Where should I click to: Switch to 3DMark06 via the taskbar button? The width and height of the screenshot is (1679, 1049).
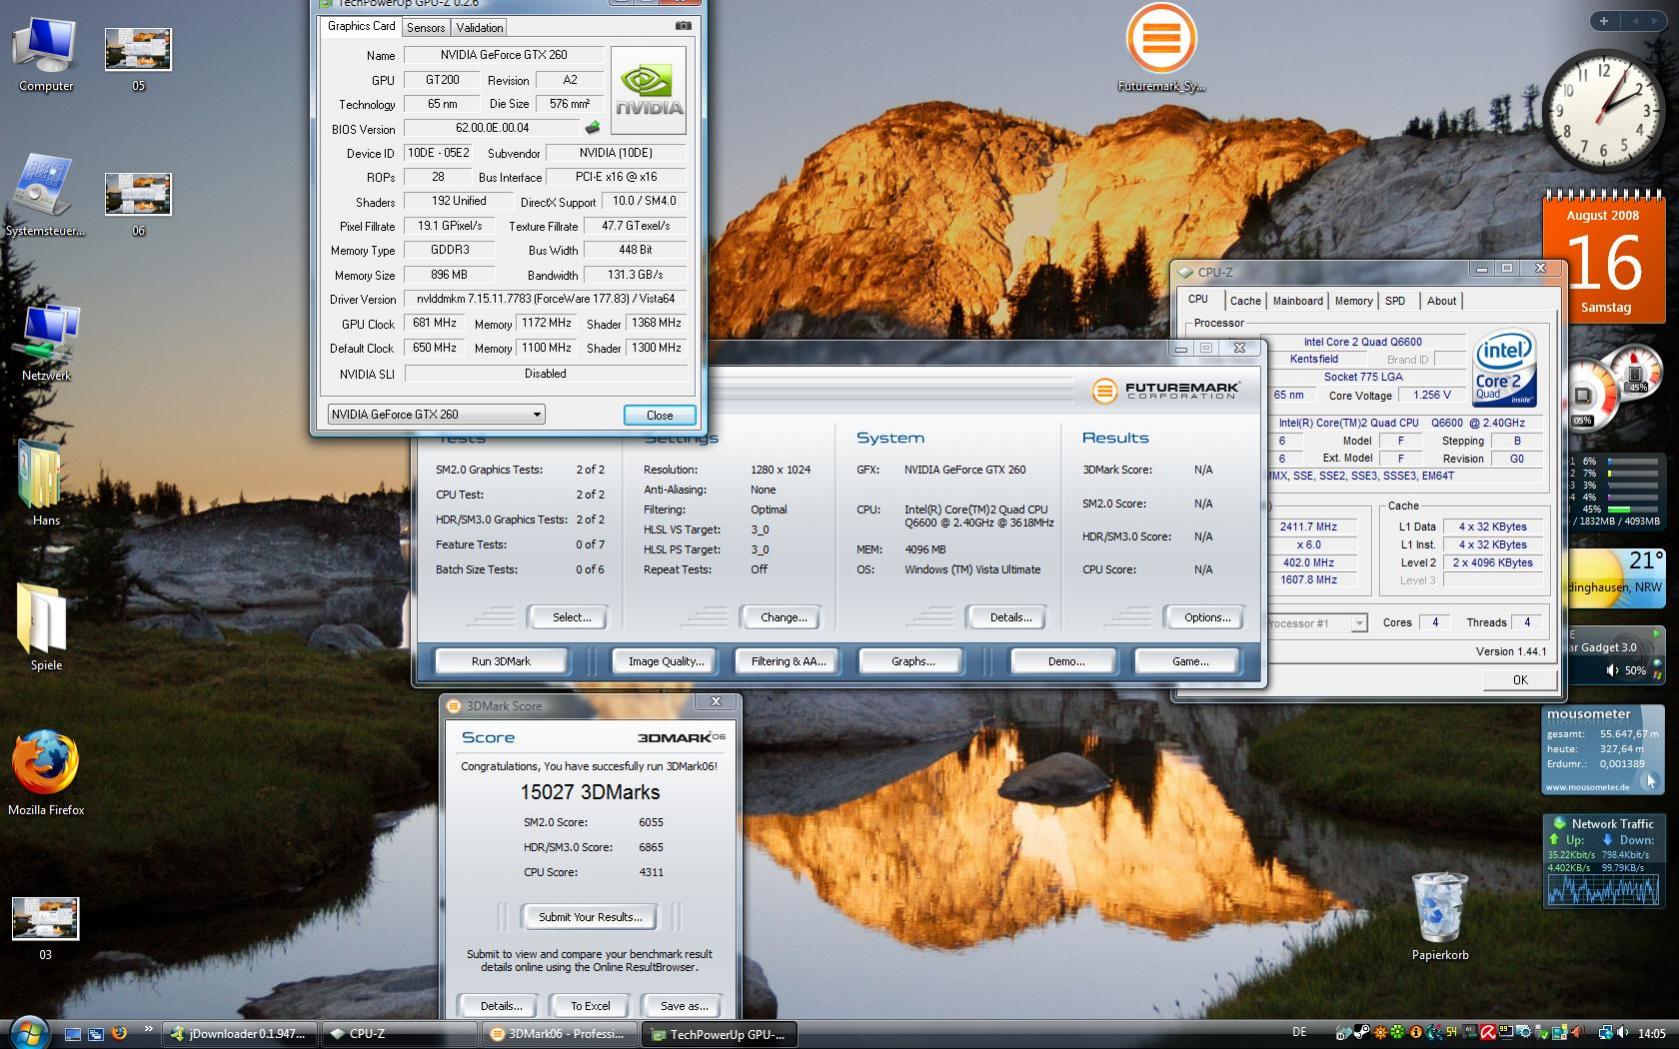click(x=560, y=1034)
